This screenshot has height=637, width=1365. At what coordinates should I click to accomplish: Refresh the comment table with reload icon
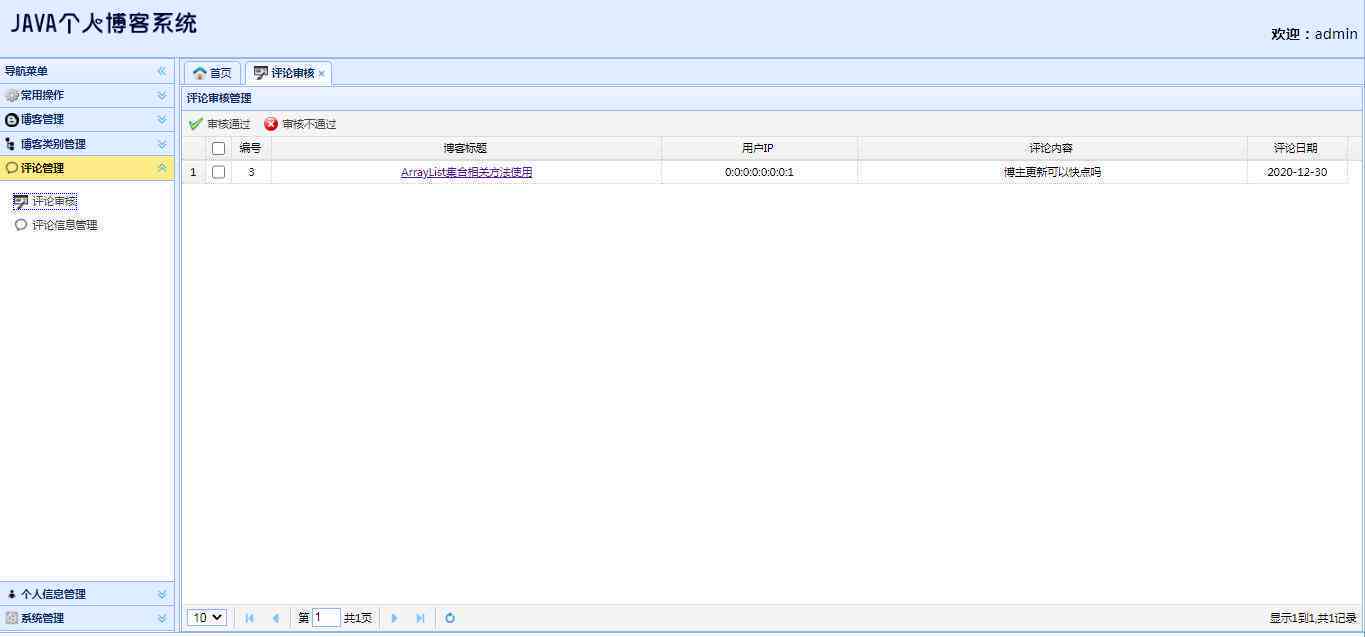tap(450, 618)
